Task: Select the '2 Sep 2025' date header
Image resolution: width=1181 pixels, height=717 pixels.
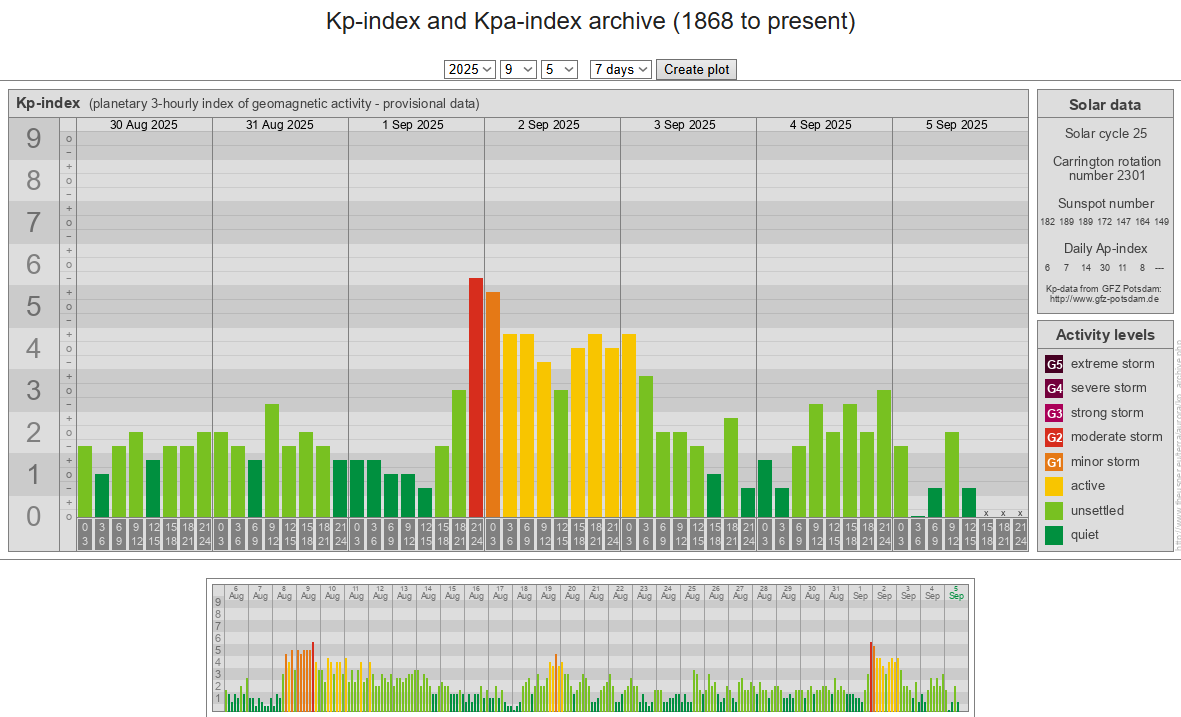Action: coord(548,125)
